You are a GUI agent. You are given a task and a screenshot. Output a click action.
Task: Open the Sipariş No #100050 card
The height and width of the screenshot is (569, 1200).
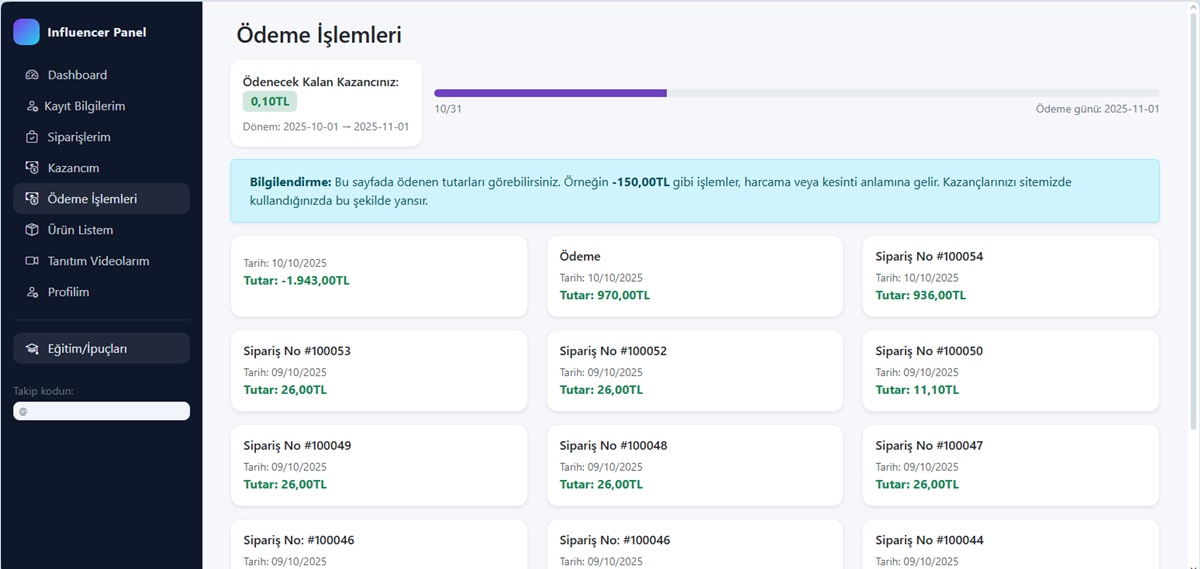point(1010,371)
